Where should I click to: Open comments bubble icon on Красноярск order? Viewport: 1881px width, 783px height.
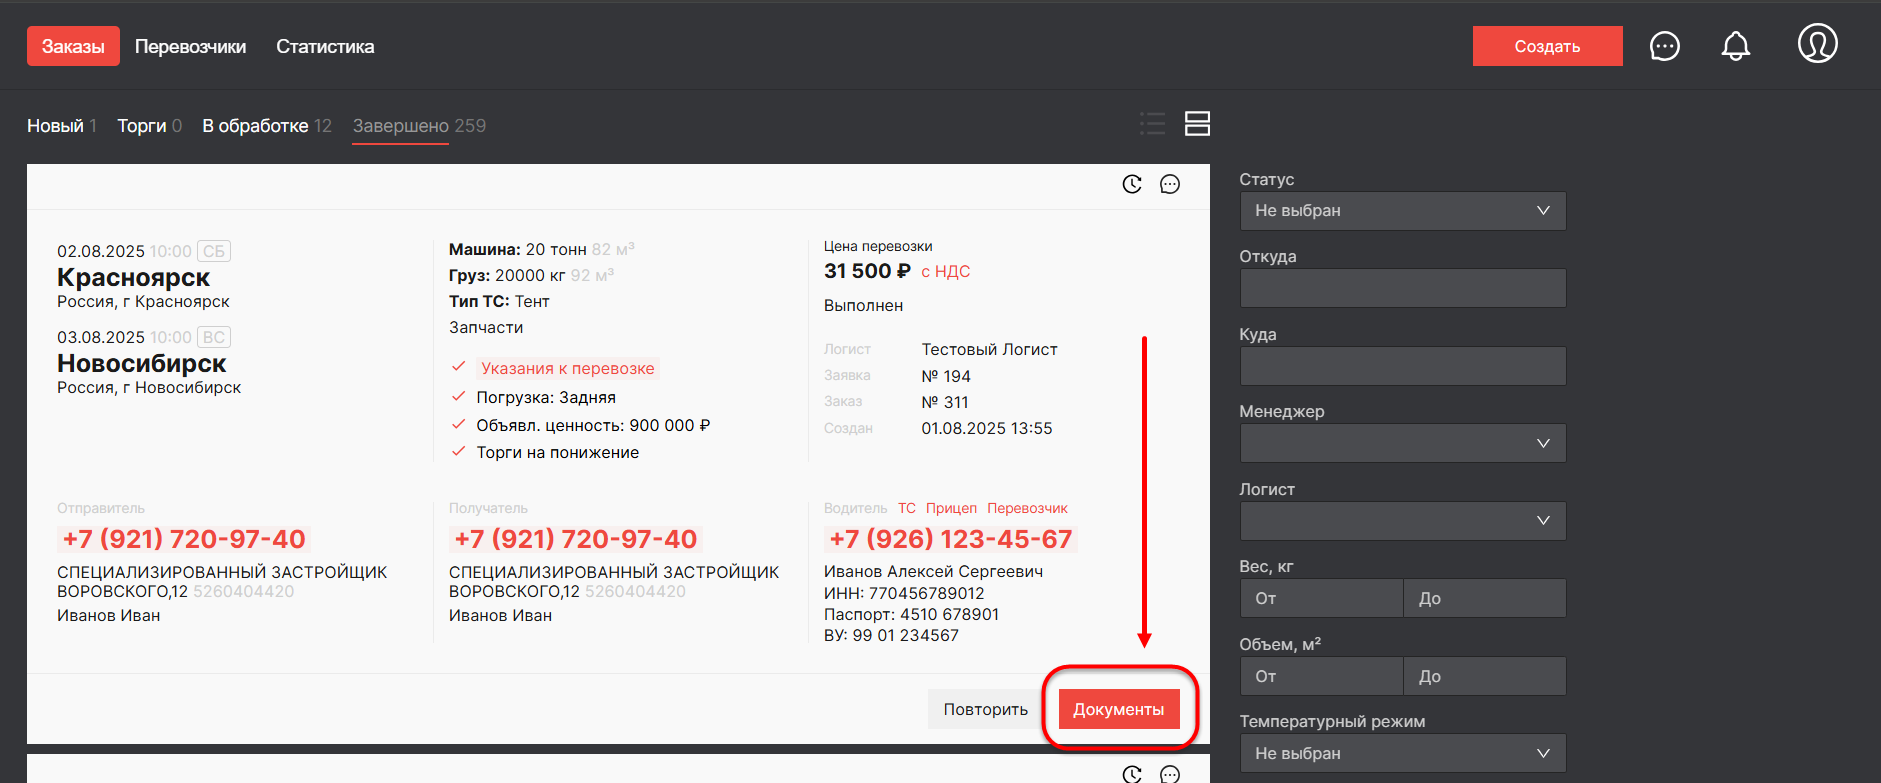coord(1170,184)
